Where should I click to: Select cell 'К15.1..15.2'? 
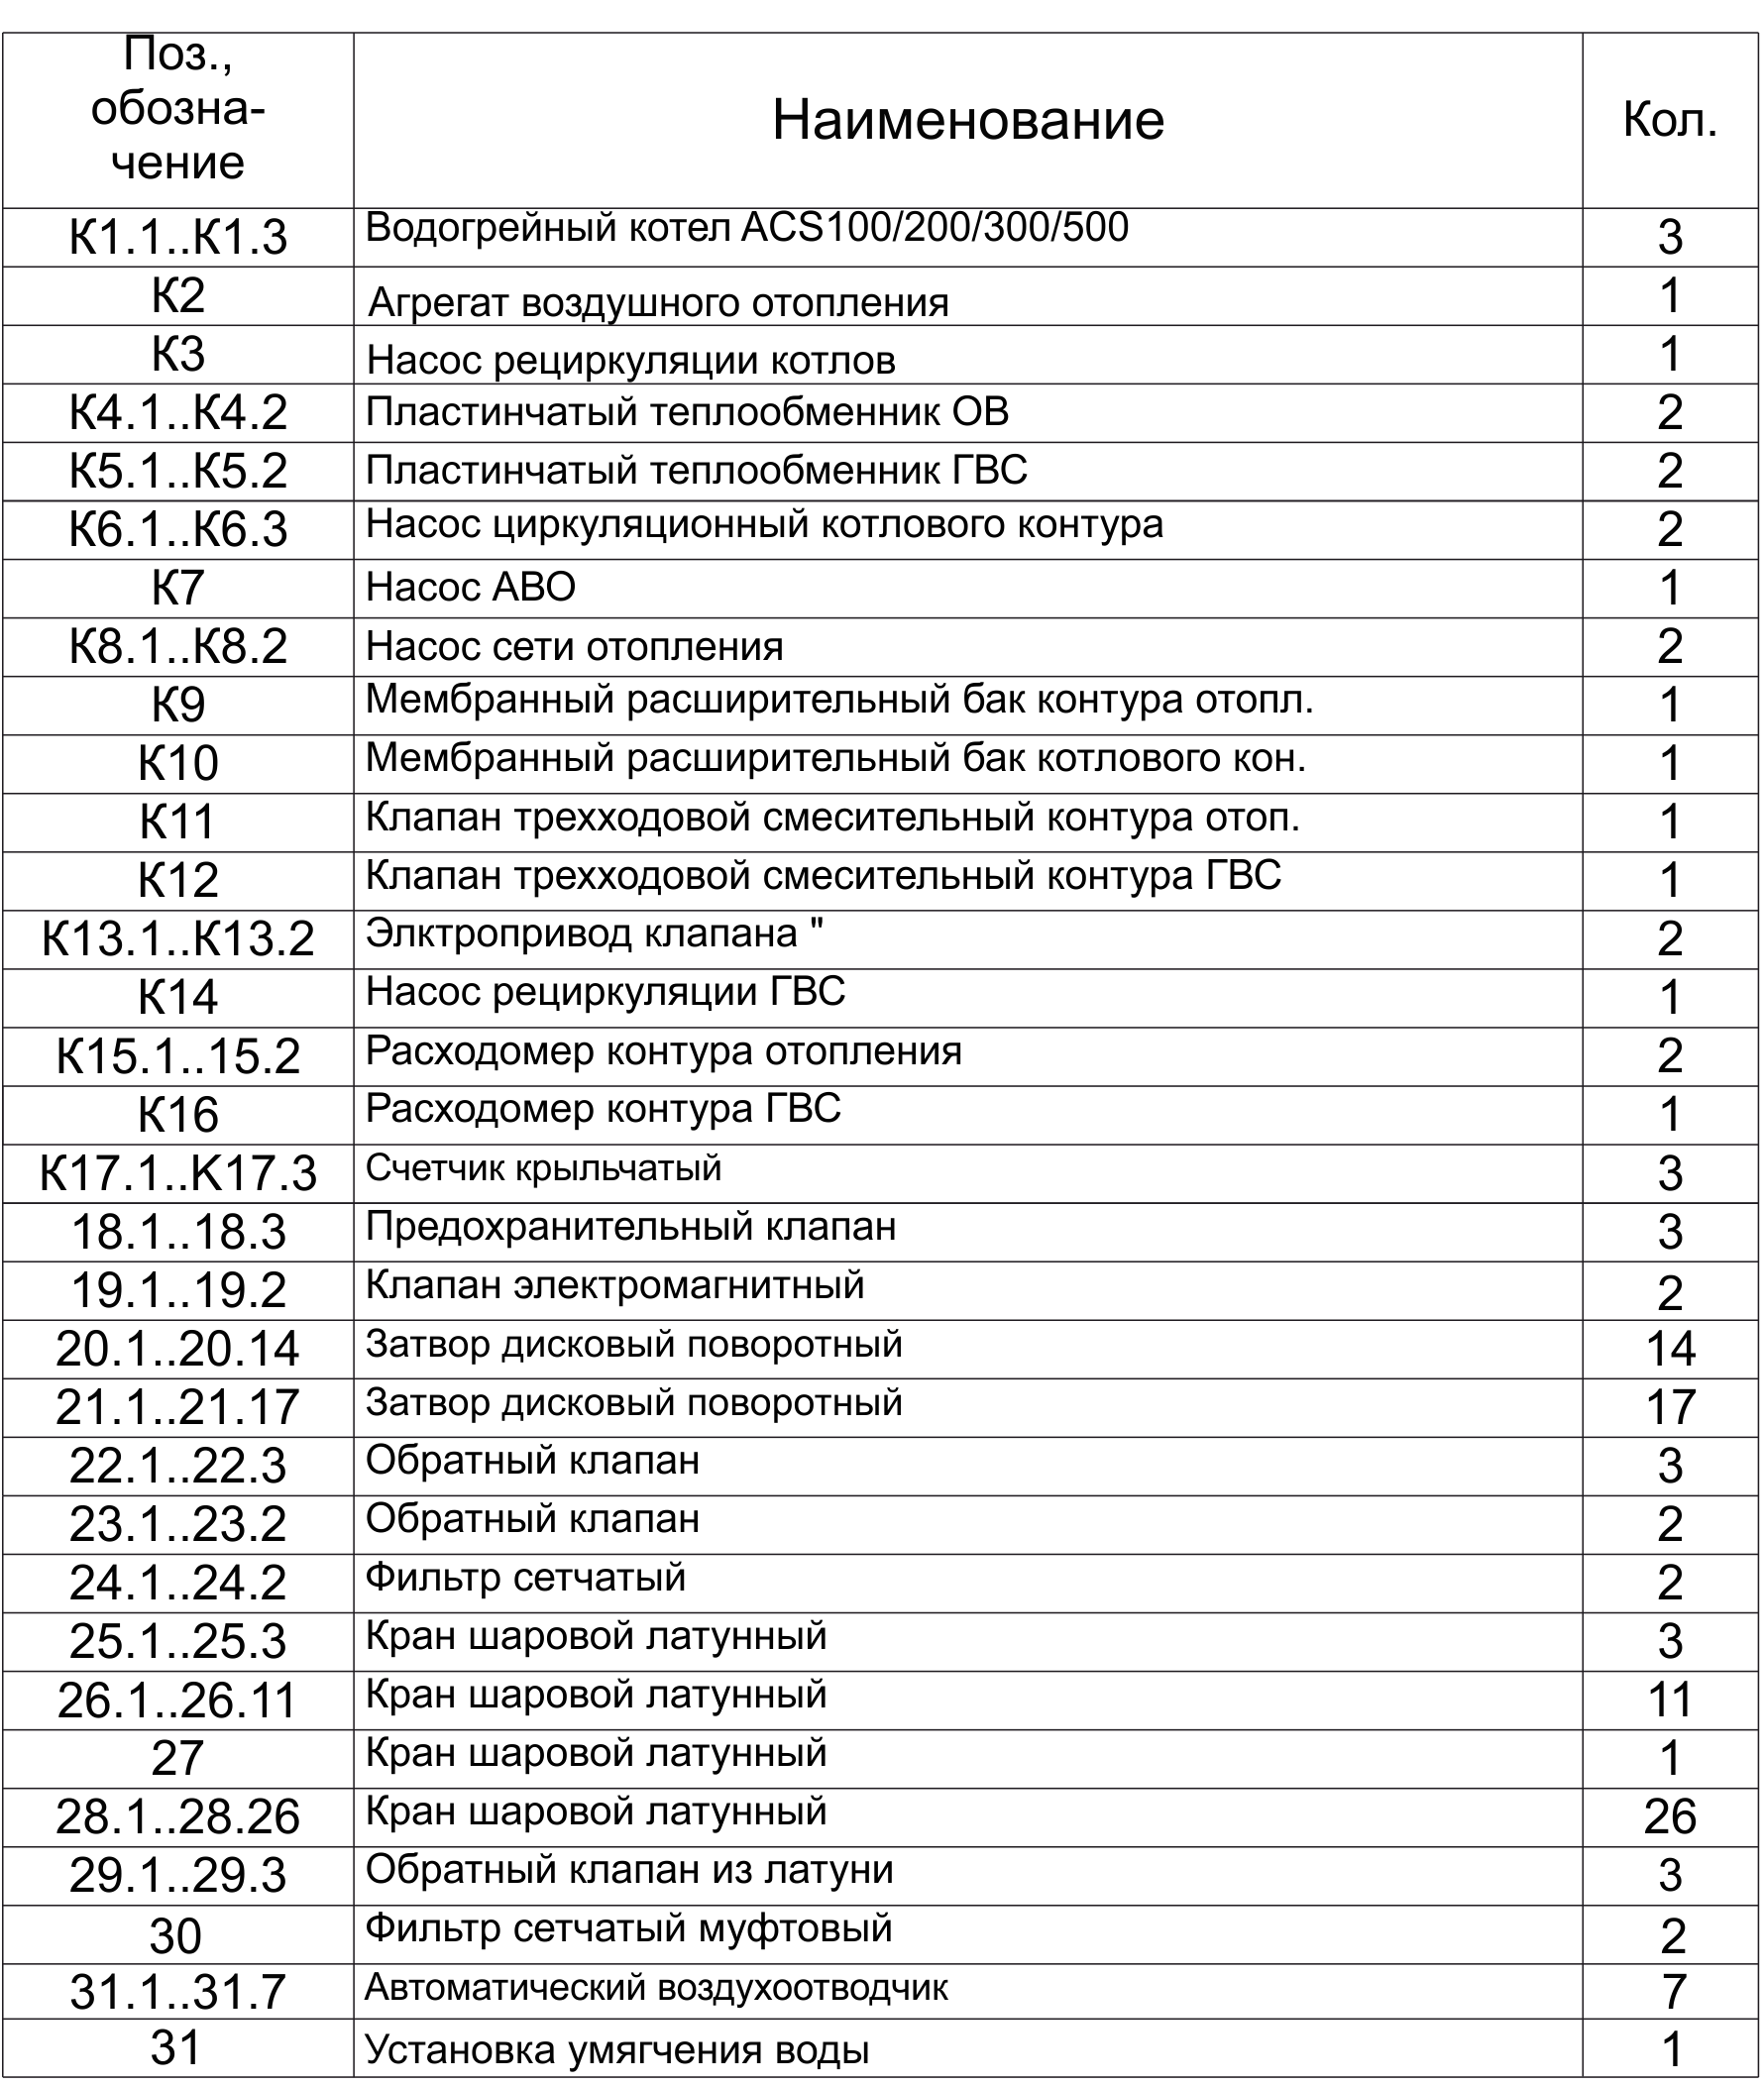[178, 1056]
